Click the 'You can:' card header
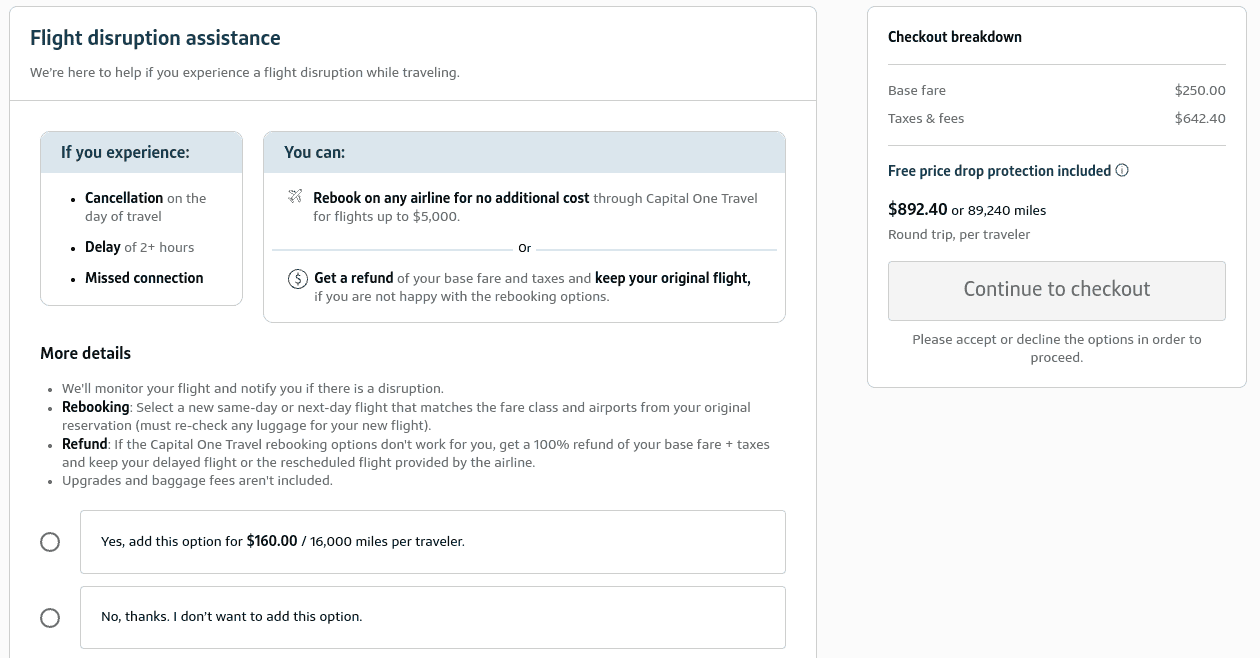Image resolution: width=1260 pixels, height=658 pixels. [x=524, y=152]
